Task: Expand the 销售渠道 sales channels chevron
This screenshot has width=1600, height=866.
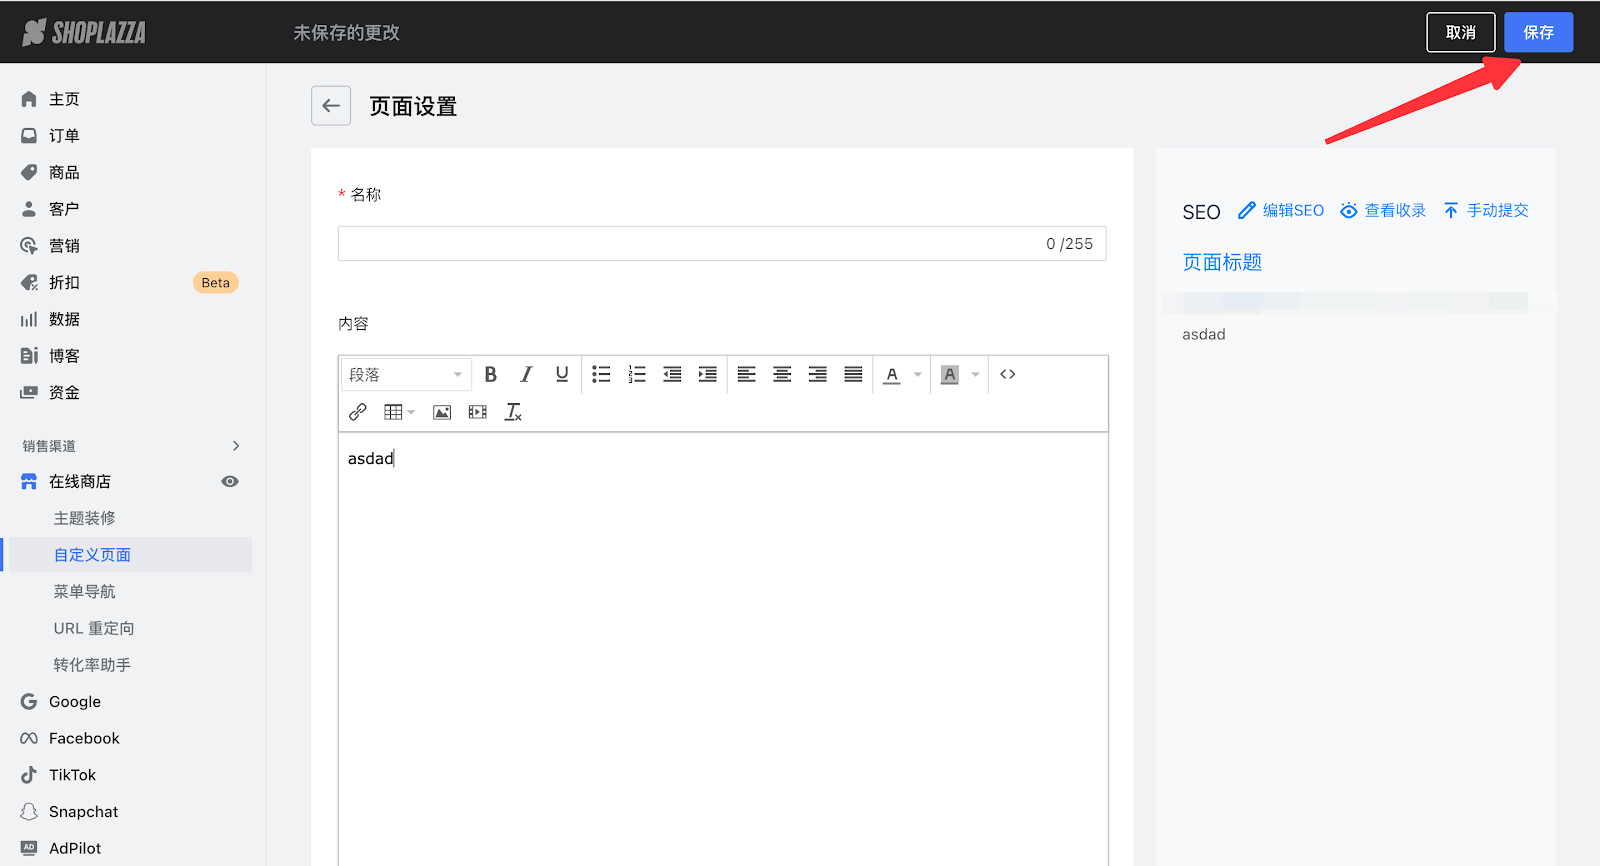Action: pos(236,446)
